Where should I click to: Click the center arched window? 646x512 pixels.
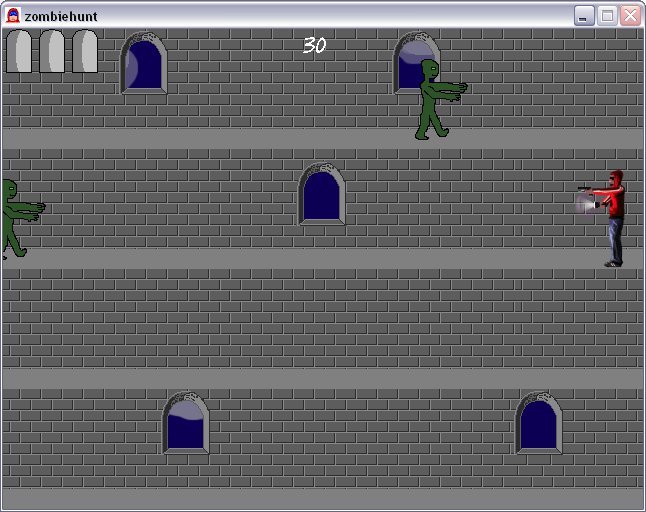click(x=321, y=194)
